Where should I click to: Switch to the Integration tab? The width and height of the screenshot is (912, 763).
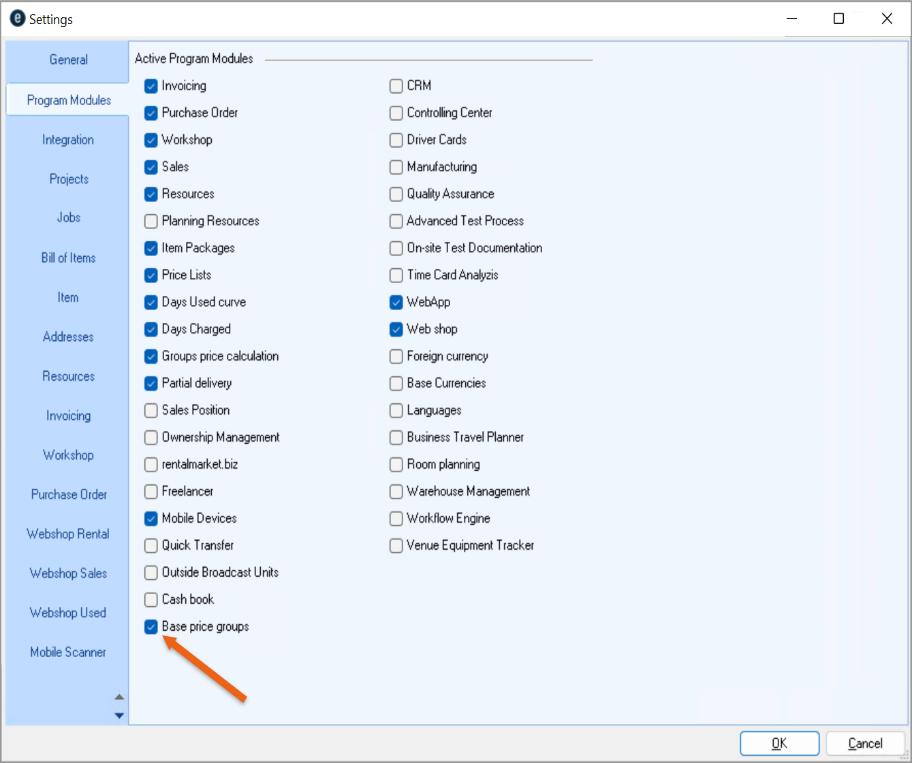point(68,140)
